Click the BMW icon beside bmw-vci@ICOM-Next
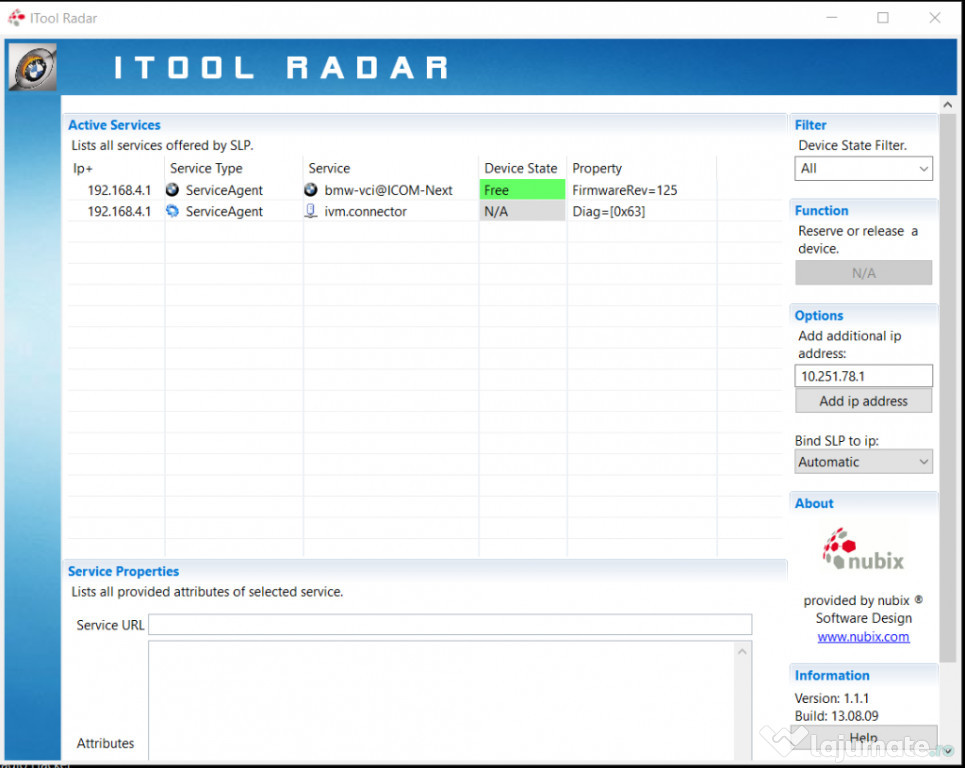 [311, 190]
